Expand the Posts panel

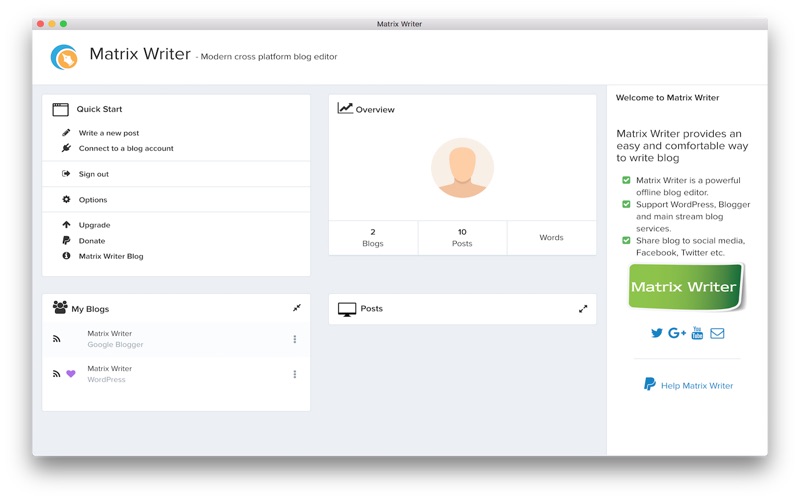pos(583,309)
